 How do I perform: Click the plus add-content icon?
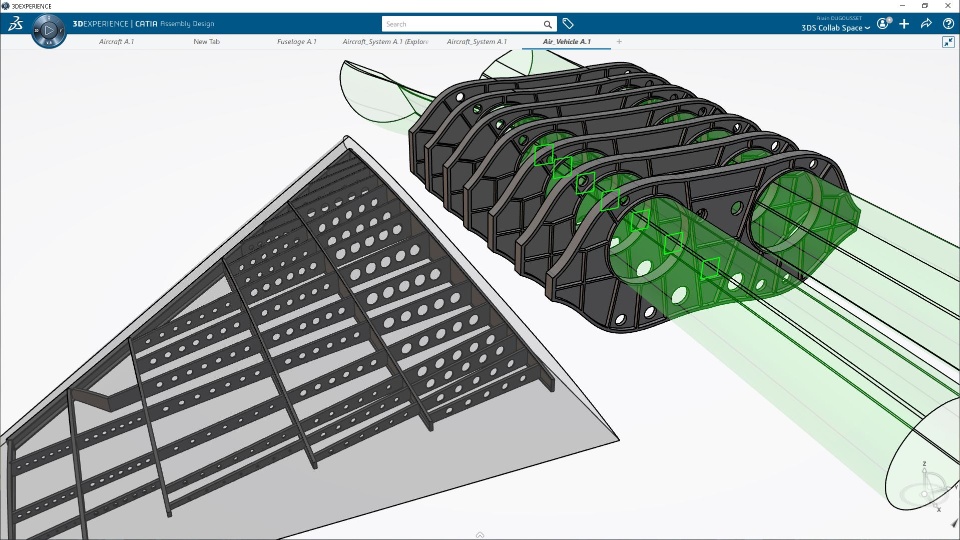click(x=904, y=23)
